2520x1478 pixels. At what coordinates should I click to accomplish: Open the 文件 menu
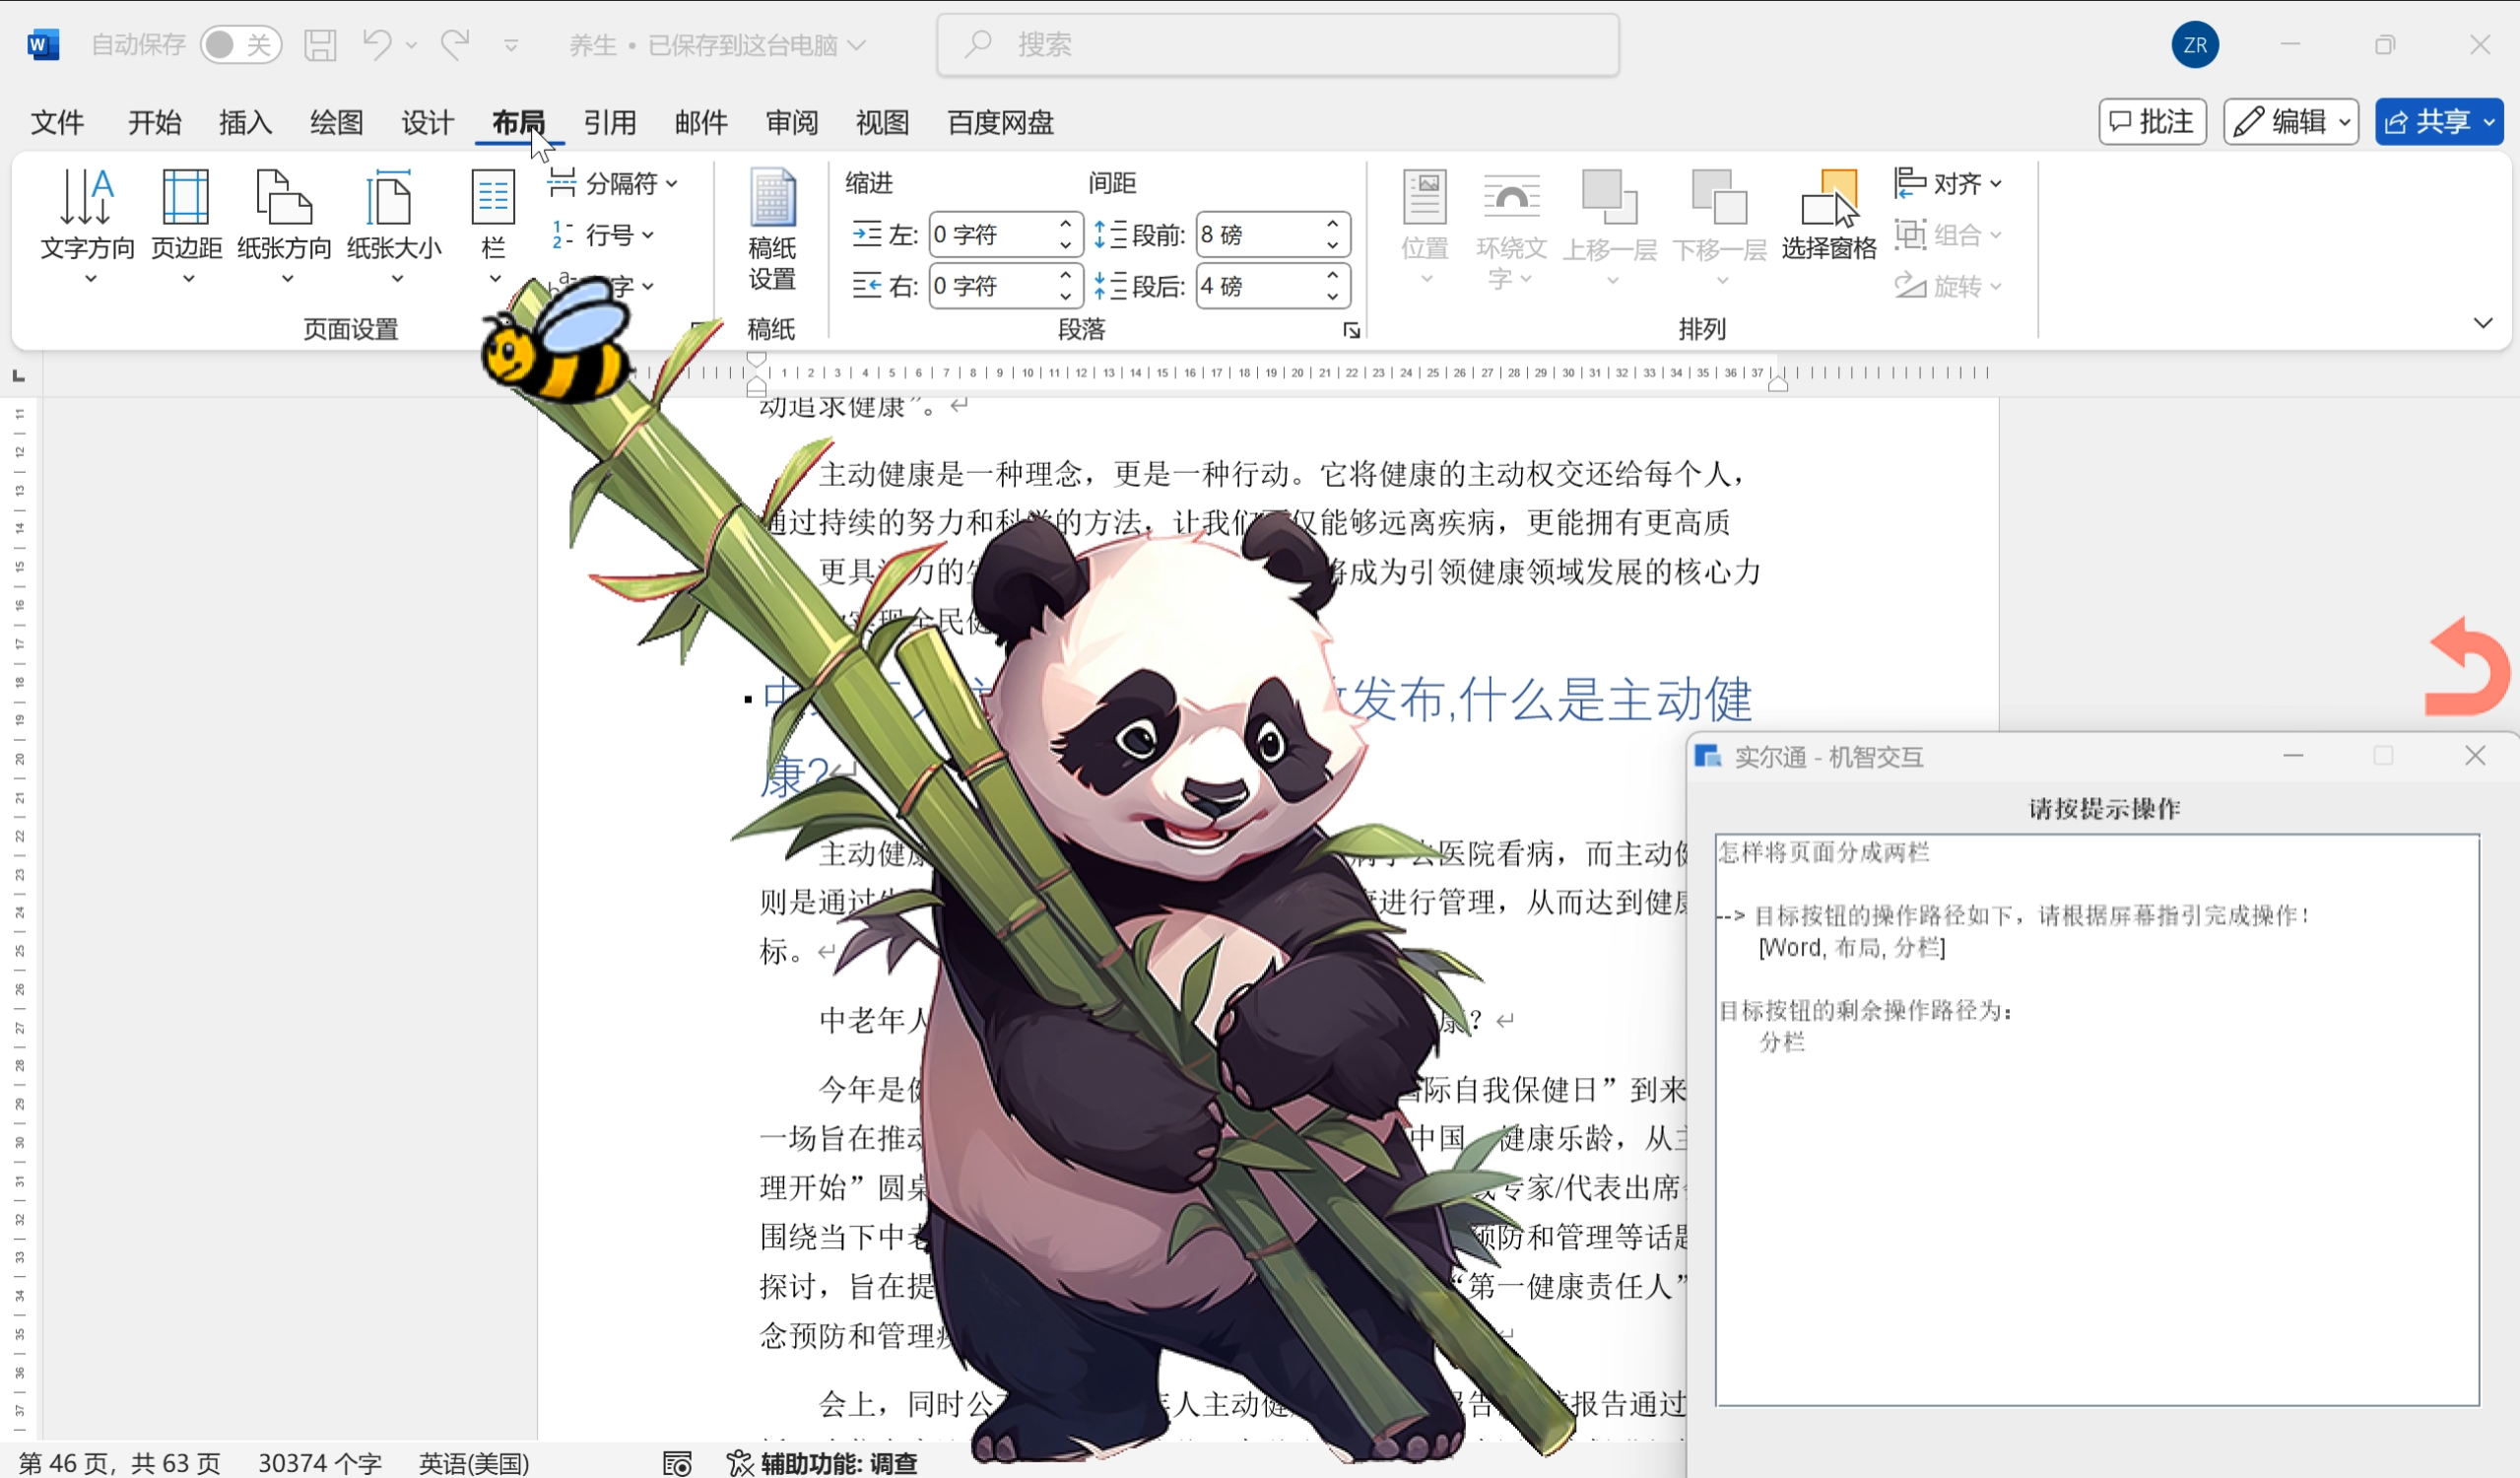(x=57, y=122)
